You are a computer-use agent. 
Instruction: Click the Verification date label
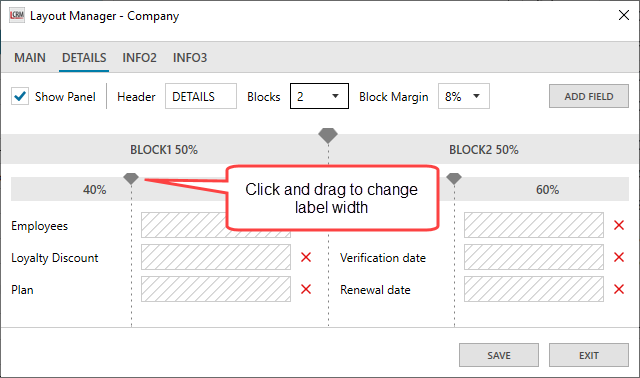(383, 258)
